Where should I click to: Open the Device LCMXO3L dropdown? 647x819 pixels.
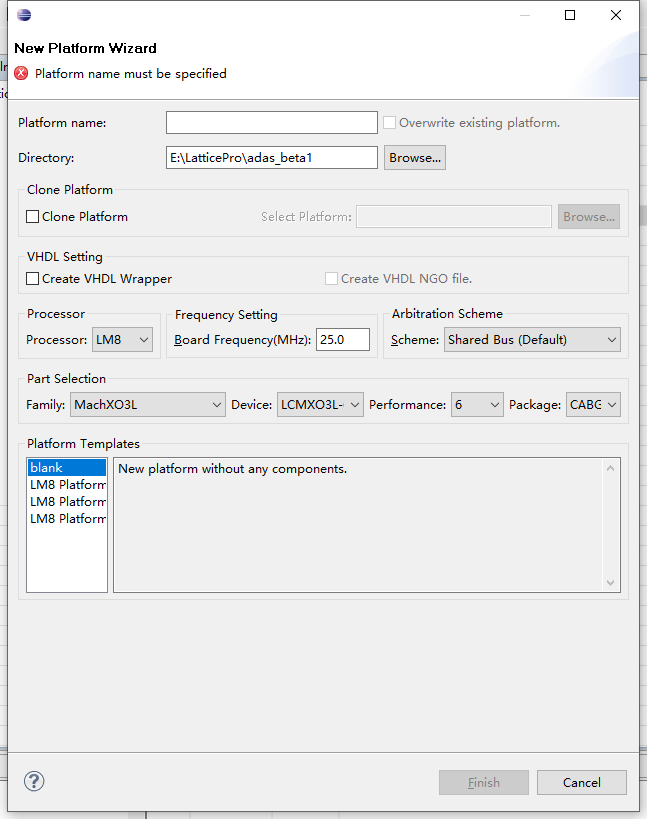pyautogui.click(x=320, y=405)
